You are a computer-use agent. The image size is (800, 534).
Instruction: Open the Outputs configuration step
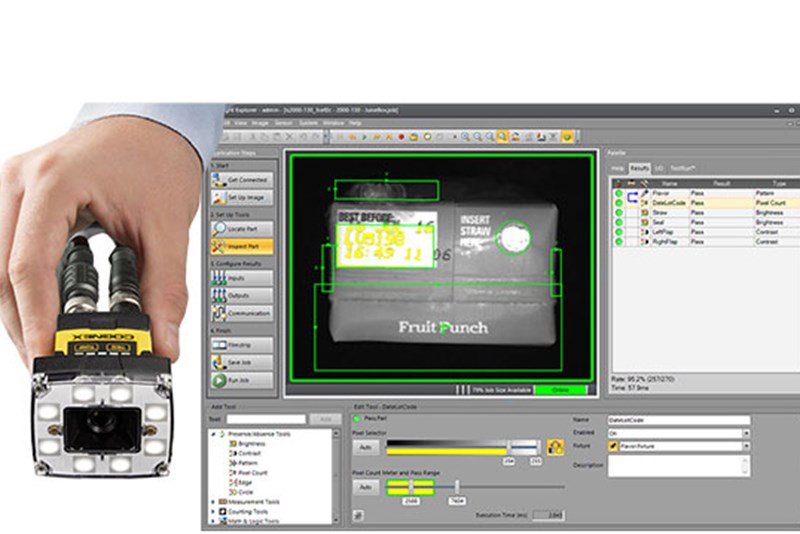(x=242, y=295)
